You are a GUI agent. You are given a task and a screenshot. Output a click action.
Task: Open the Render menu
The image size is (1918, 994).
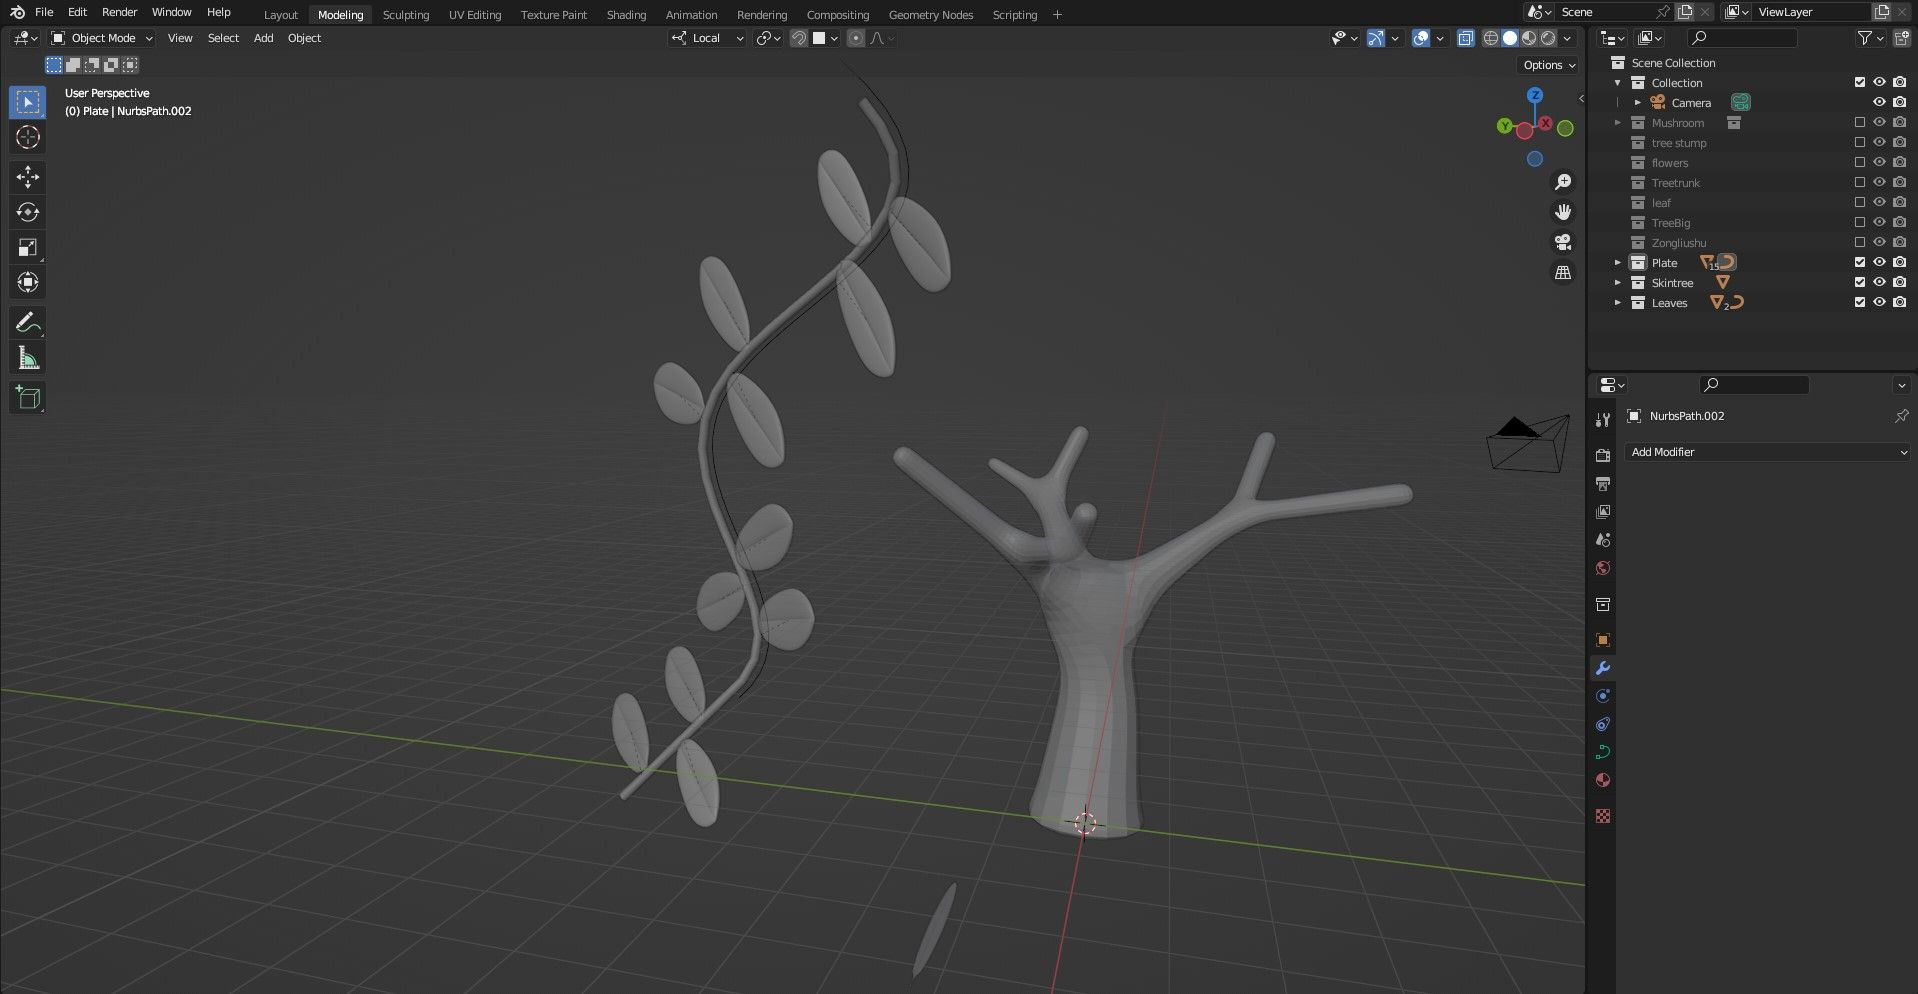(x=119, y=12)
